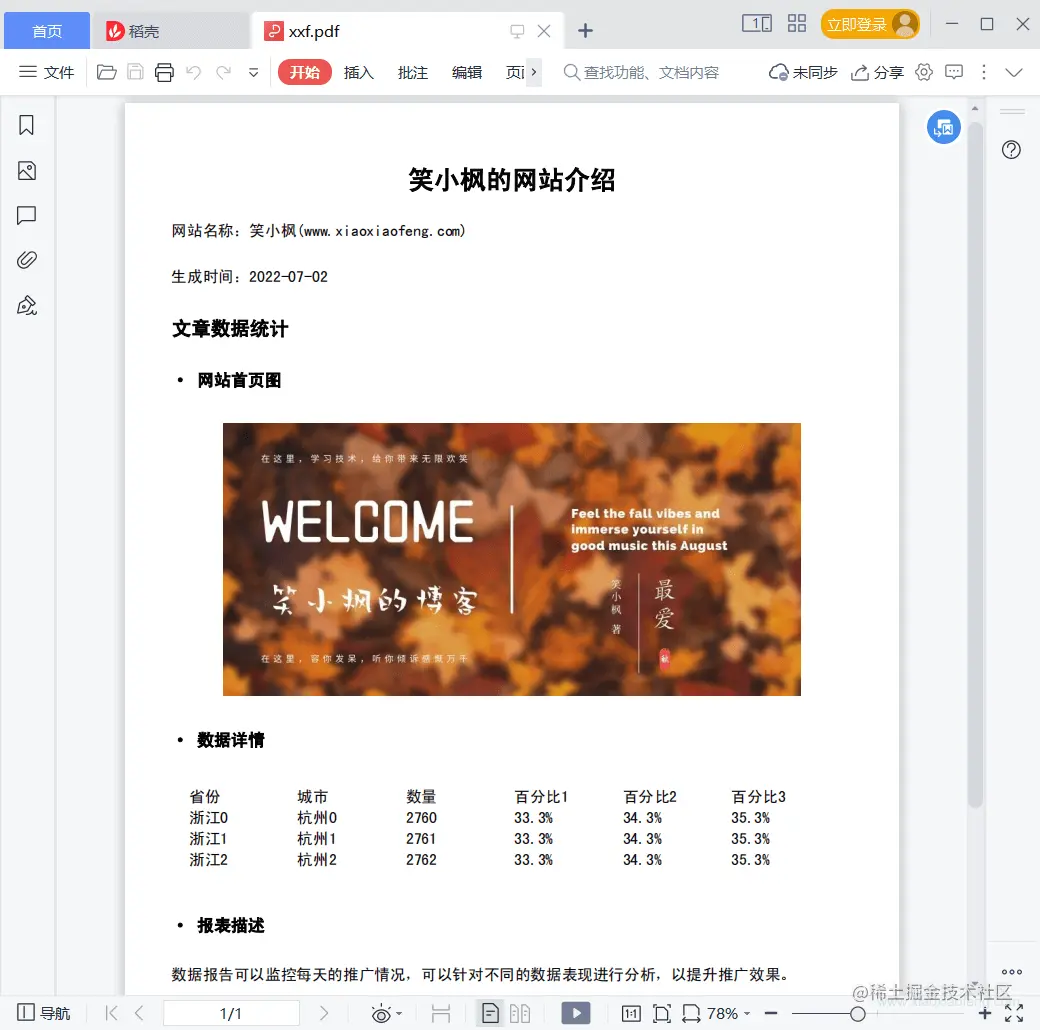Click the WELCOME banner image in document

coord(511,559)
